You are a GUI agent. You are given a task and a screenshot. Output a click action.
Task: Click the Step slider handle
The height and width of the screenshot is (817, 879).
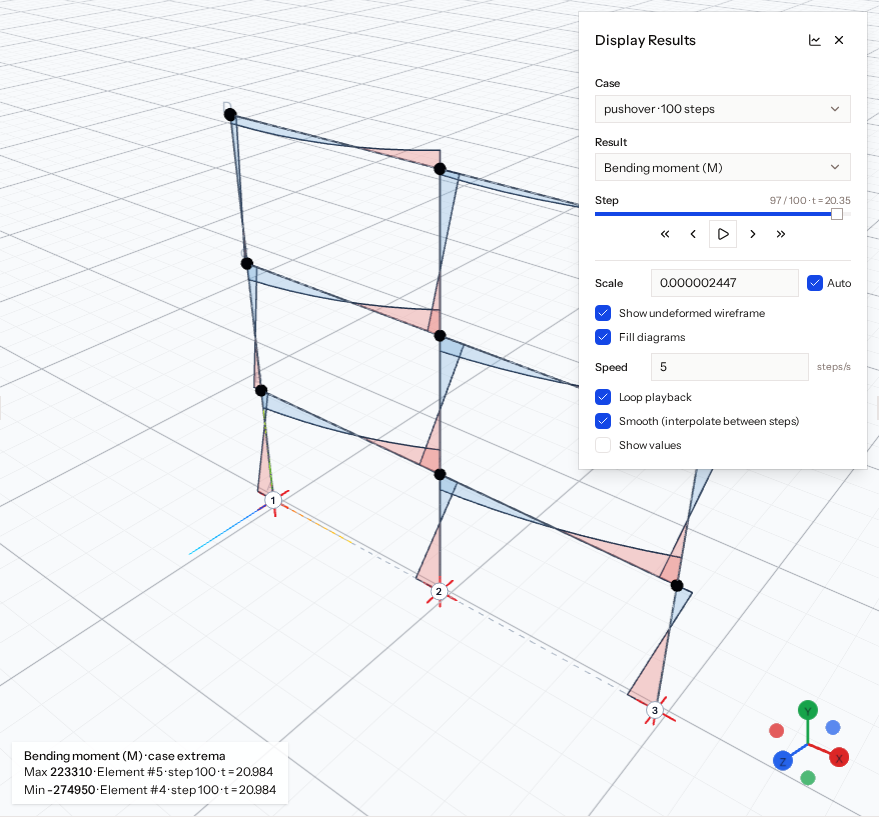coord(836,214)
